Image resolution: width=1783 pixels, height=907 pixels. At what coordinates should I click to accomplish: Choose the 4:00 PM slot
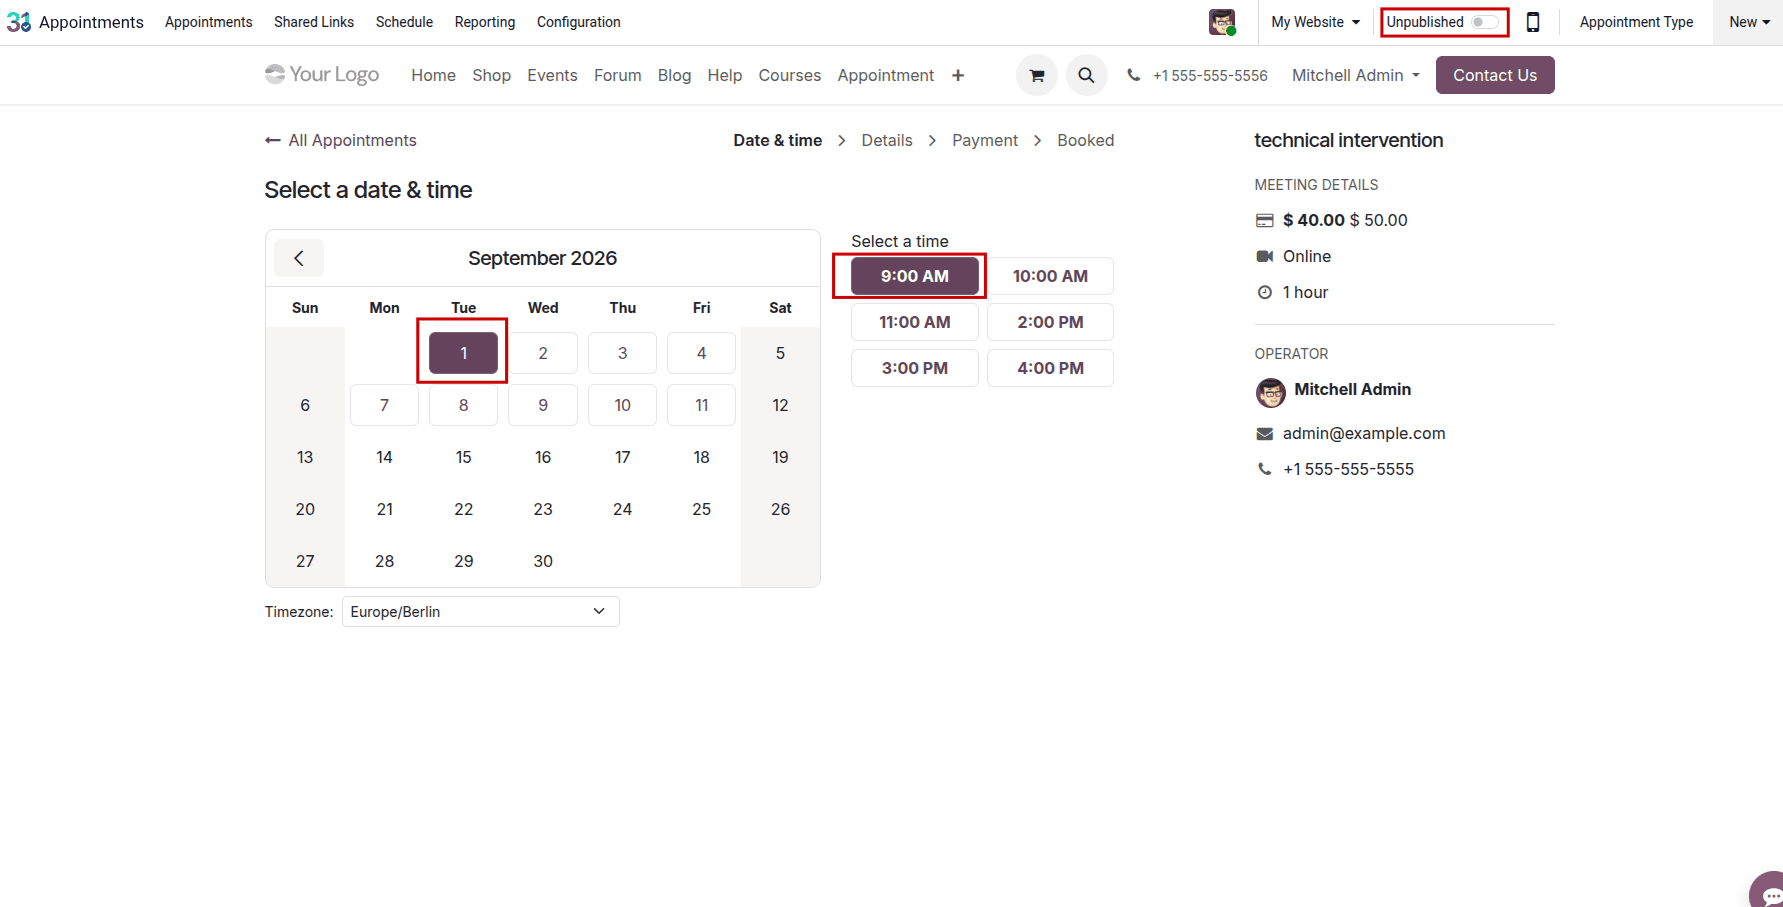pyautogui.click(x=1050, y=368)
